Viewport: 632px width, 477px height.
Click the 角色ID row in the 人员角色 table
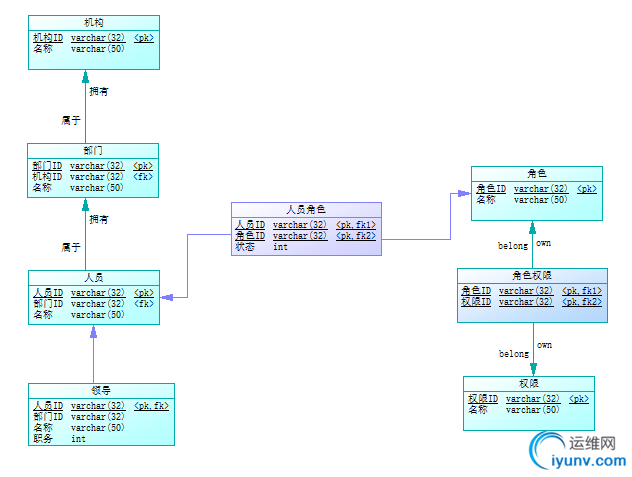pyautogui.click(x=306, y=235)
